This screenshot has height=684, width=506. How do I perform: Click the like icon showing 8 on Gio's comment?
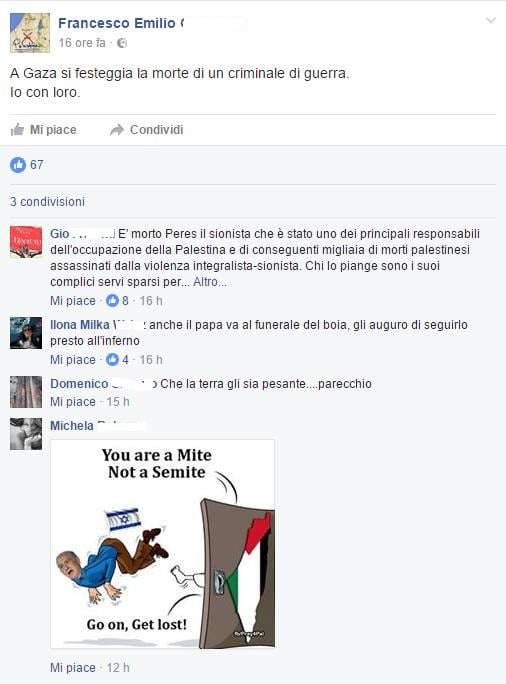[113, 301]
